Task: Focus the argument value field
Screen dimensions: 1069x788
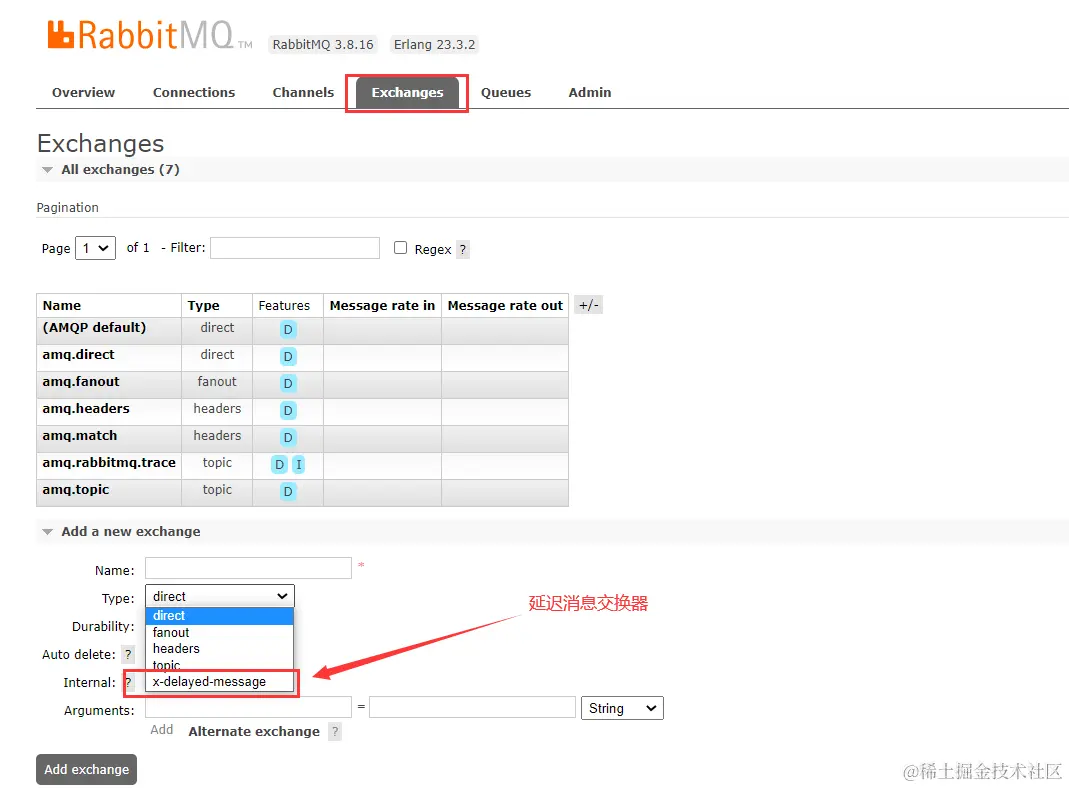Action: tap(472, 708)
